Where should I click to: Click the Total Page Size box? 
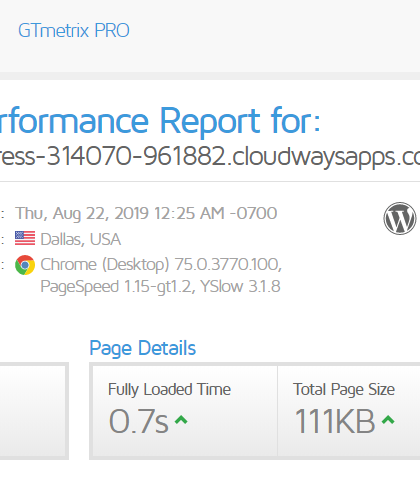point(349,411)
